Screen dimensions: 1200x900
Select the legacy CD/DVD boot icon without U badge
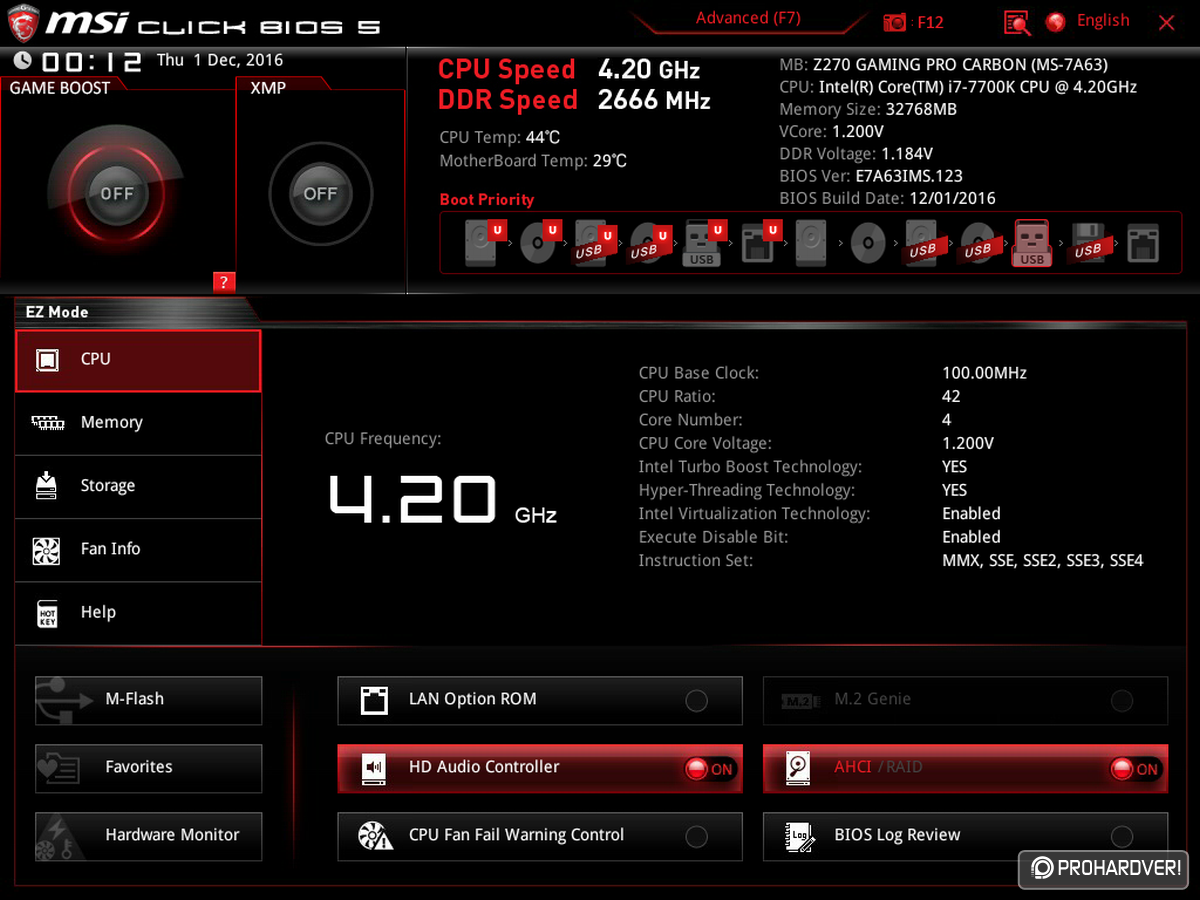coord(868,243)
